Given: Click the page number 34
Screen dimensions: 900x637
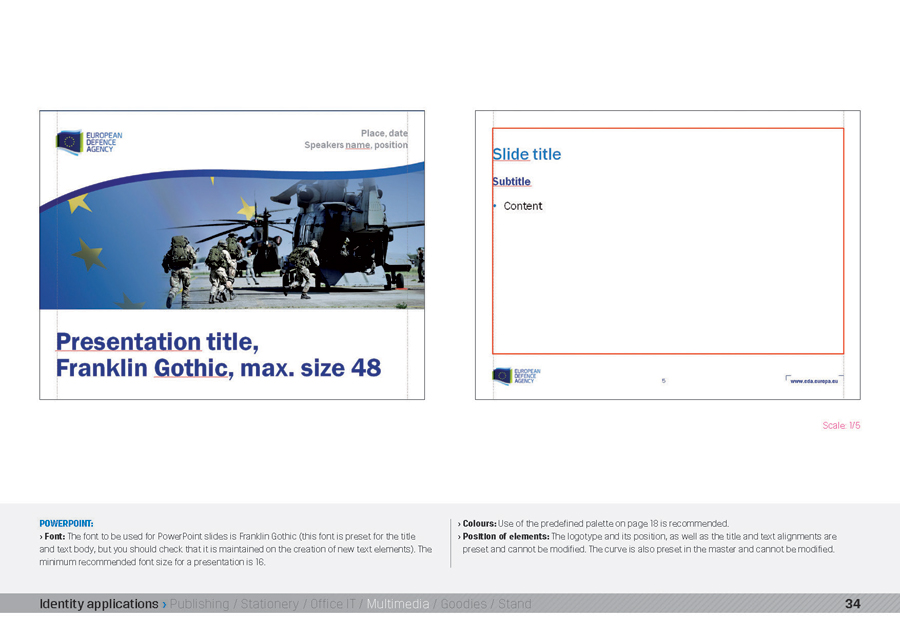Looking at the screenshot, I should pyautogui.click(x=852, y=604).
